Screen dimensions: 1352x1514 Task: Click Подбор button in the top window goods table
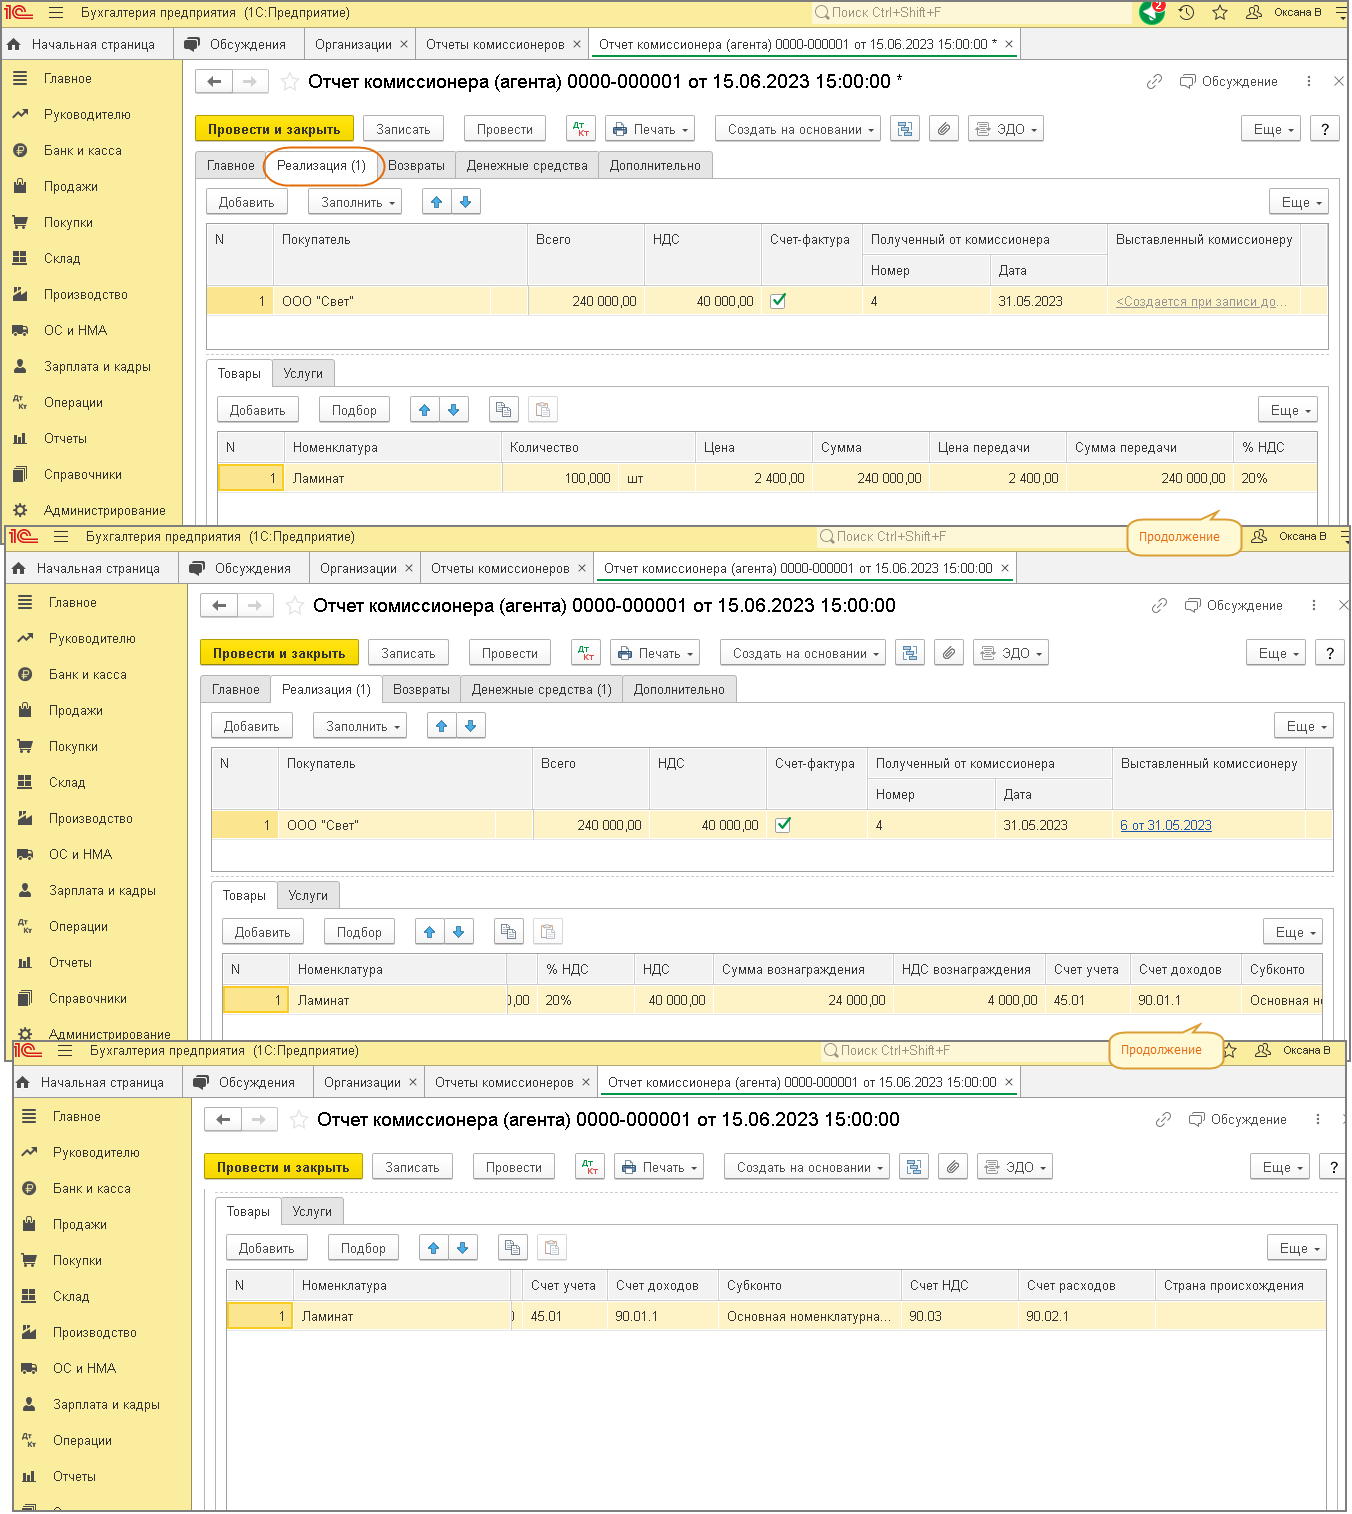coord(354,410)
